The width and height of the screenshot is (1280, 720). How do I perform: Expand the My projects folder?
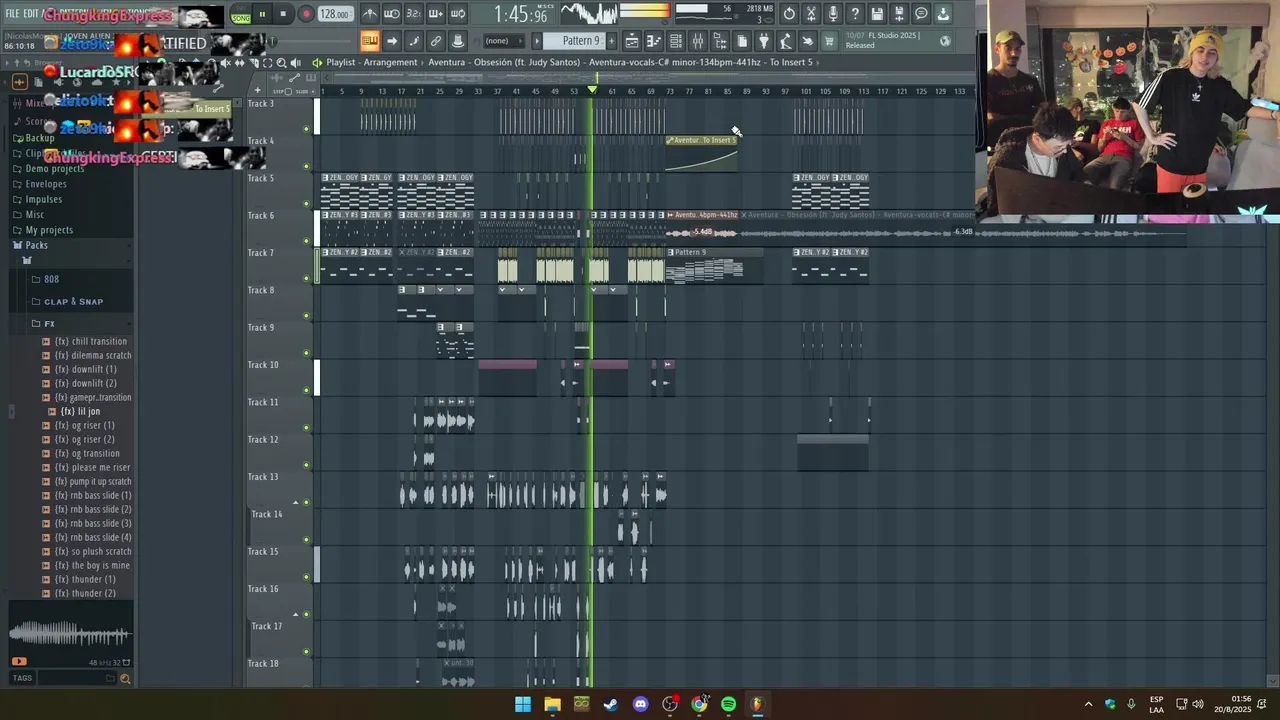pyautogui.click(x=49, y=230)
